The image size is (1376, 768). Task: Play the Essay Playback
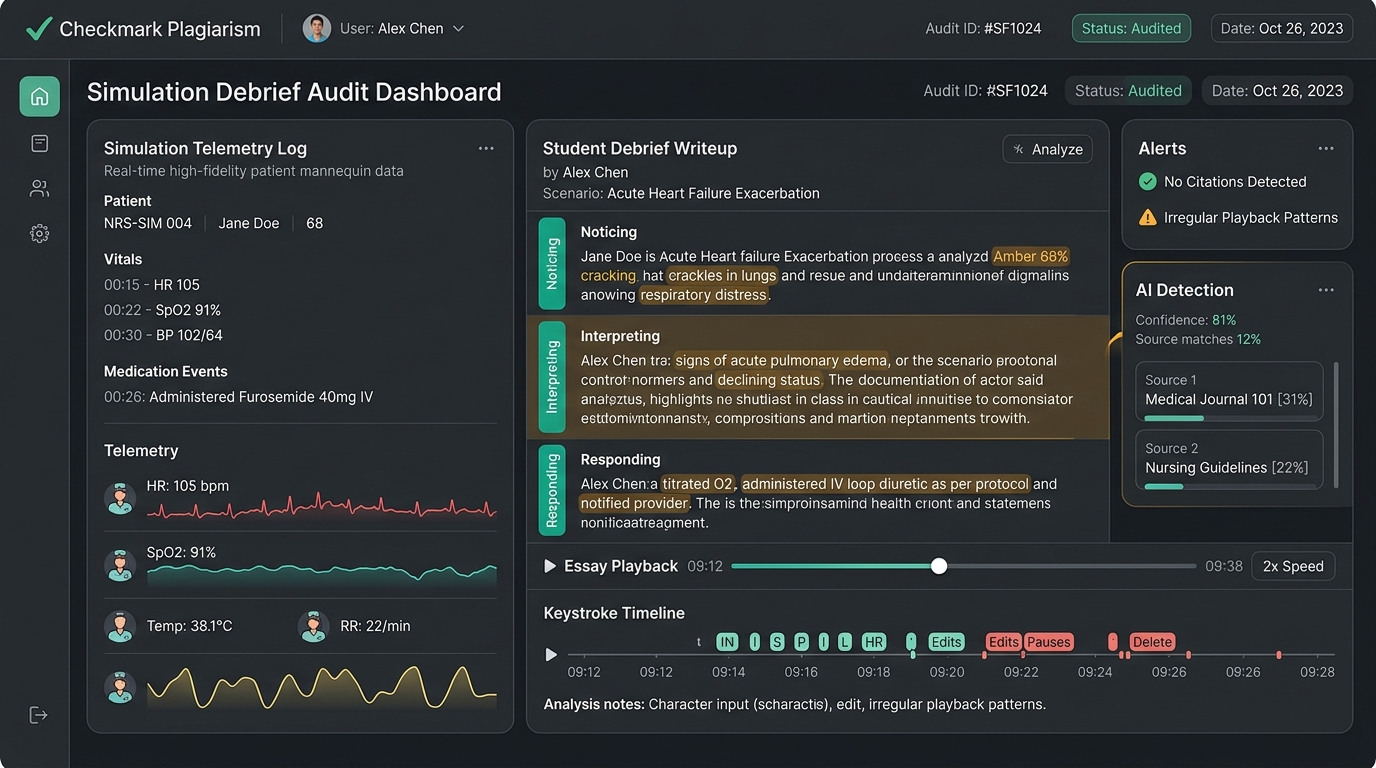[550, 566]
